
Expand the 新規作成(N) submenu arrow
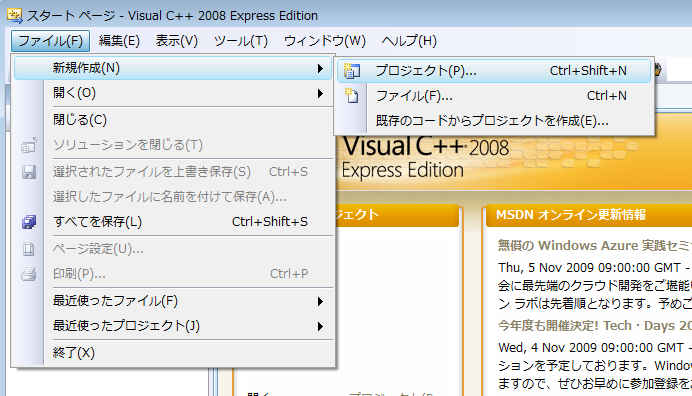320,68
